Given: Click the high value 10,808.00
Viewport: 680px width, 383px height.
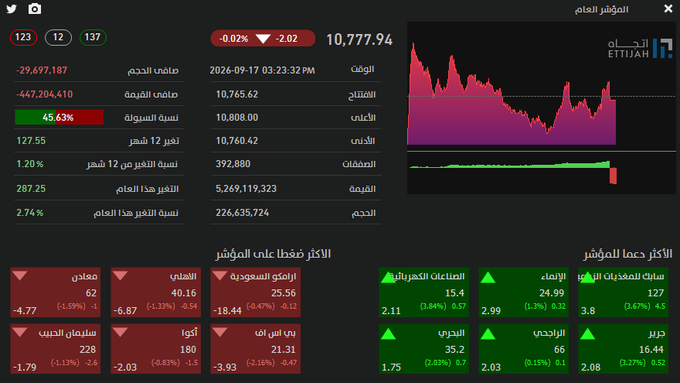Looking at the screenshot, I should click(237, 118).
